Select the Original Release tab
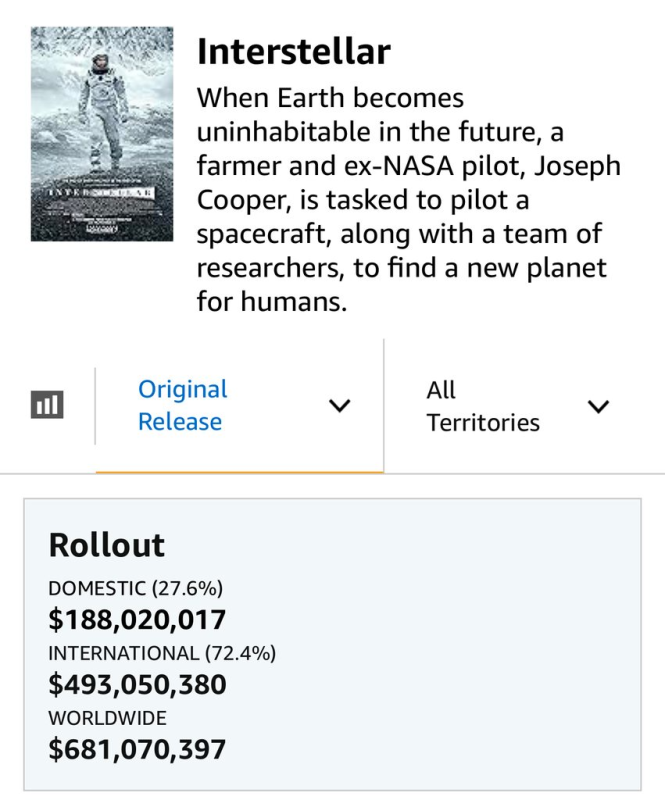The width and height of the screenshot is (665, 800). (182, 405)
